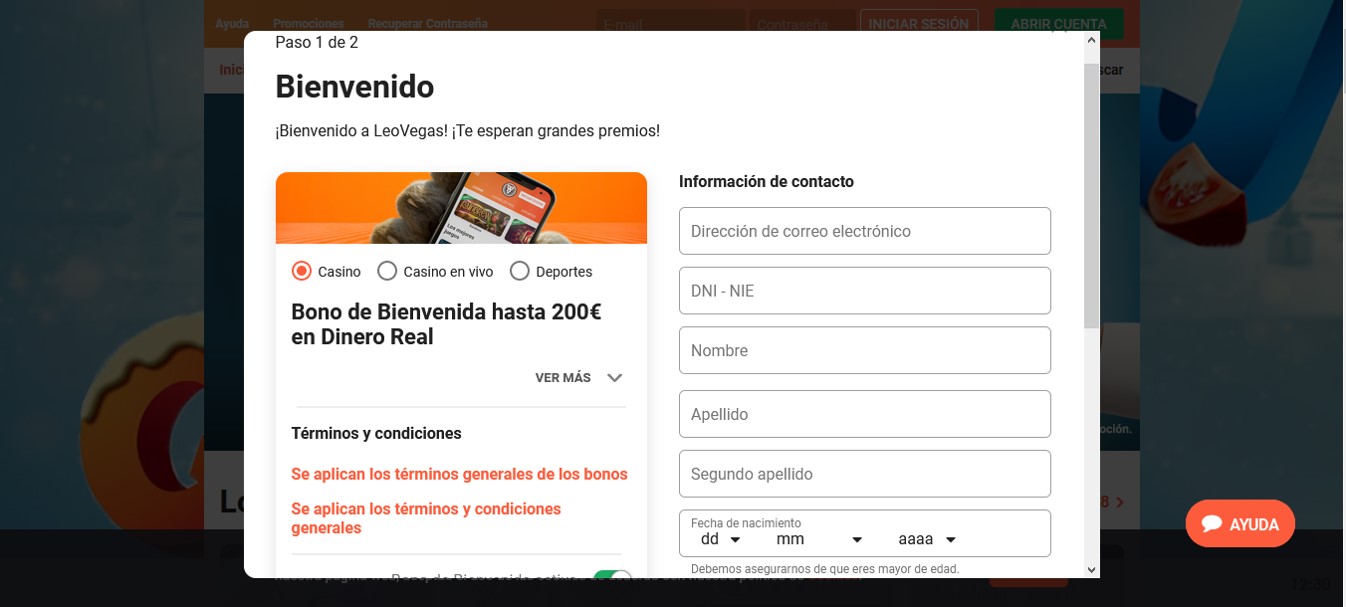Click the Dirección de correo electrónico field
The height and width of the screenshot is (607, 1346).
coord(865,231)
